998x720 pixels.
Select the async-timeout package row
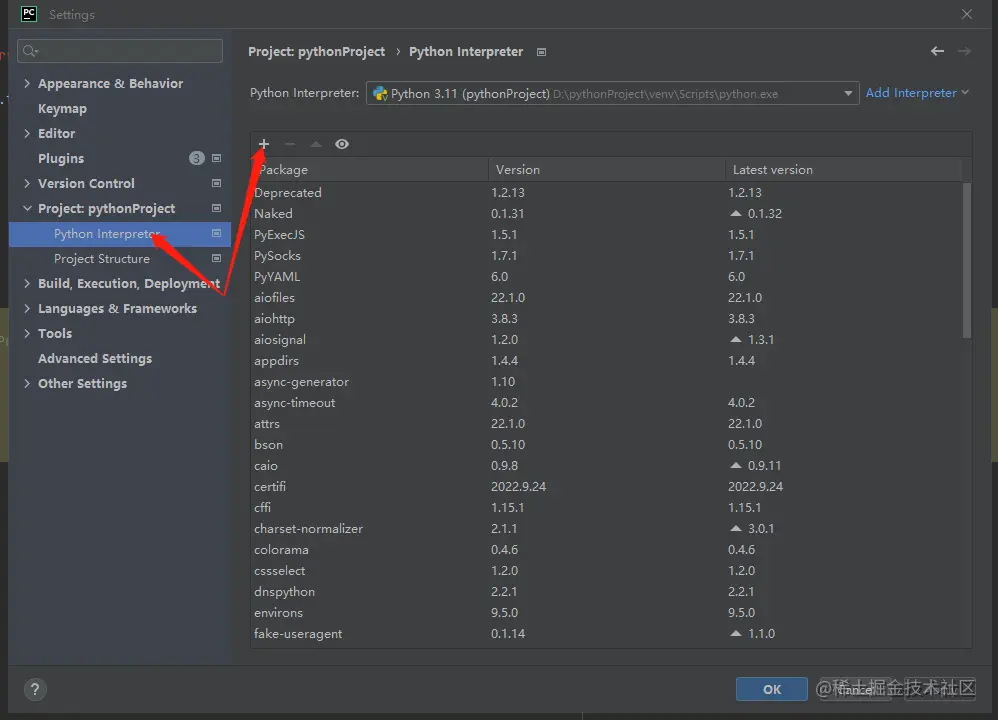pos(607,402)
